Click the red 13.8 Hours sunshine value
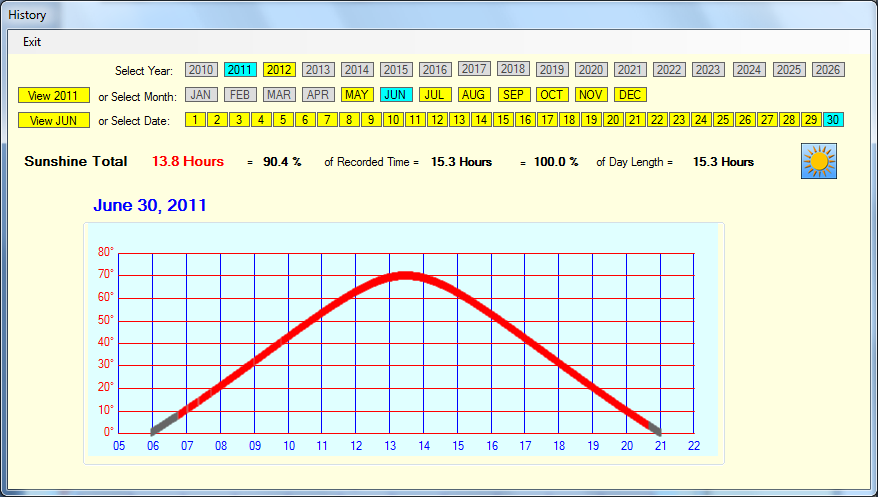Image resolution: width=878 pixels, height=497 pixels. pyautogui.click(x=188, y=162)
